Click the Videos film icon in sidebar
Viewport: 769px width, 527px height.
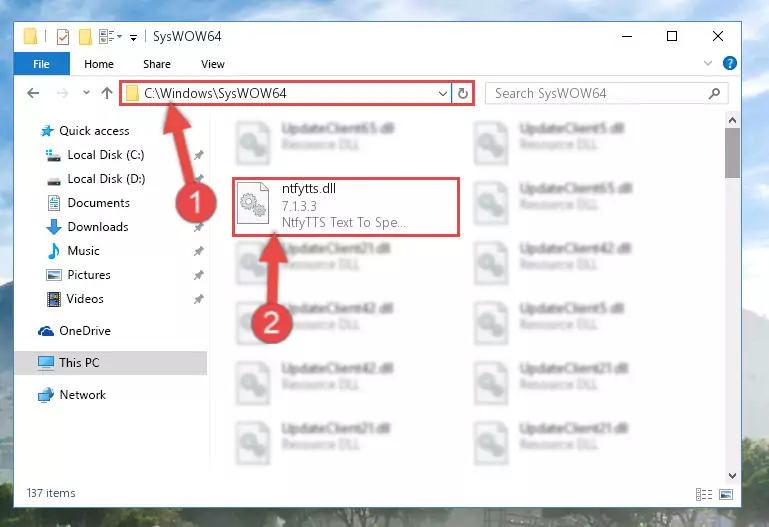53,299
